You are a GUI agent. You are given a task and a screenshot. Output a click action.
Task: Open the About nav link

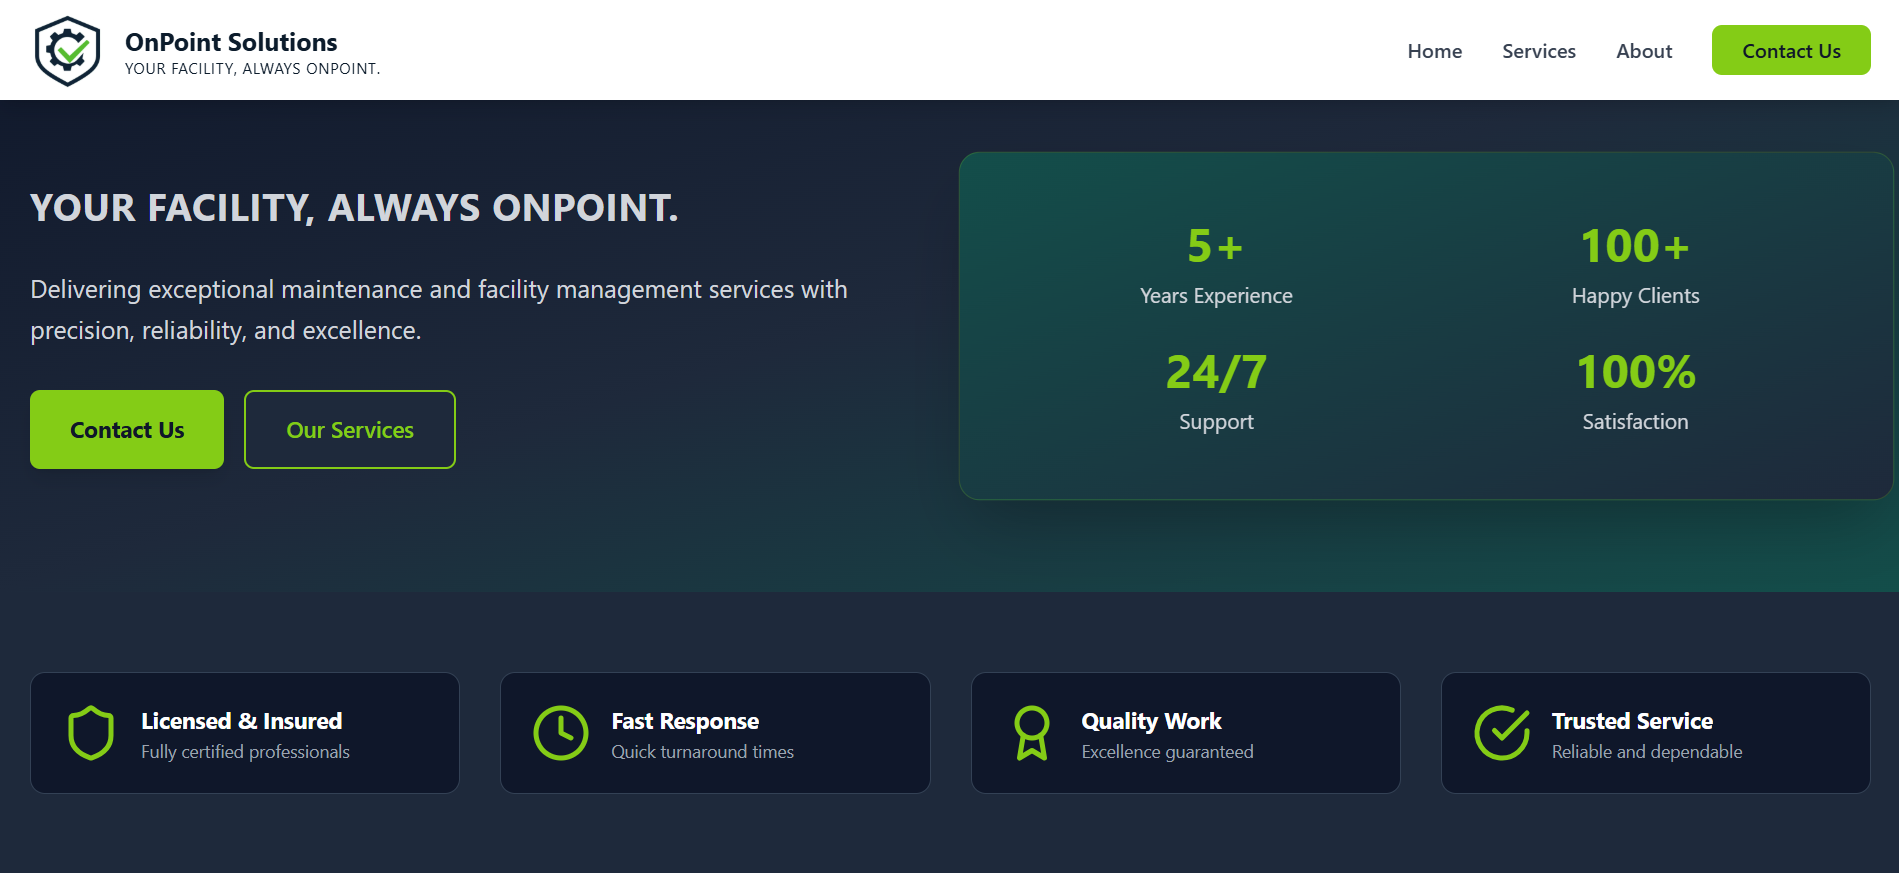(1644, 51)
